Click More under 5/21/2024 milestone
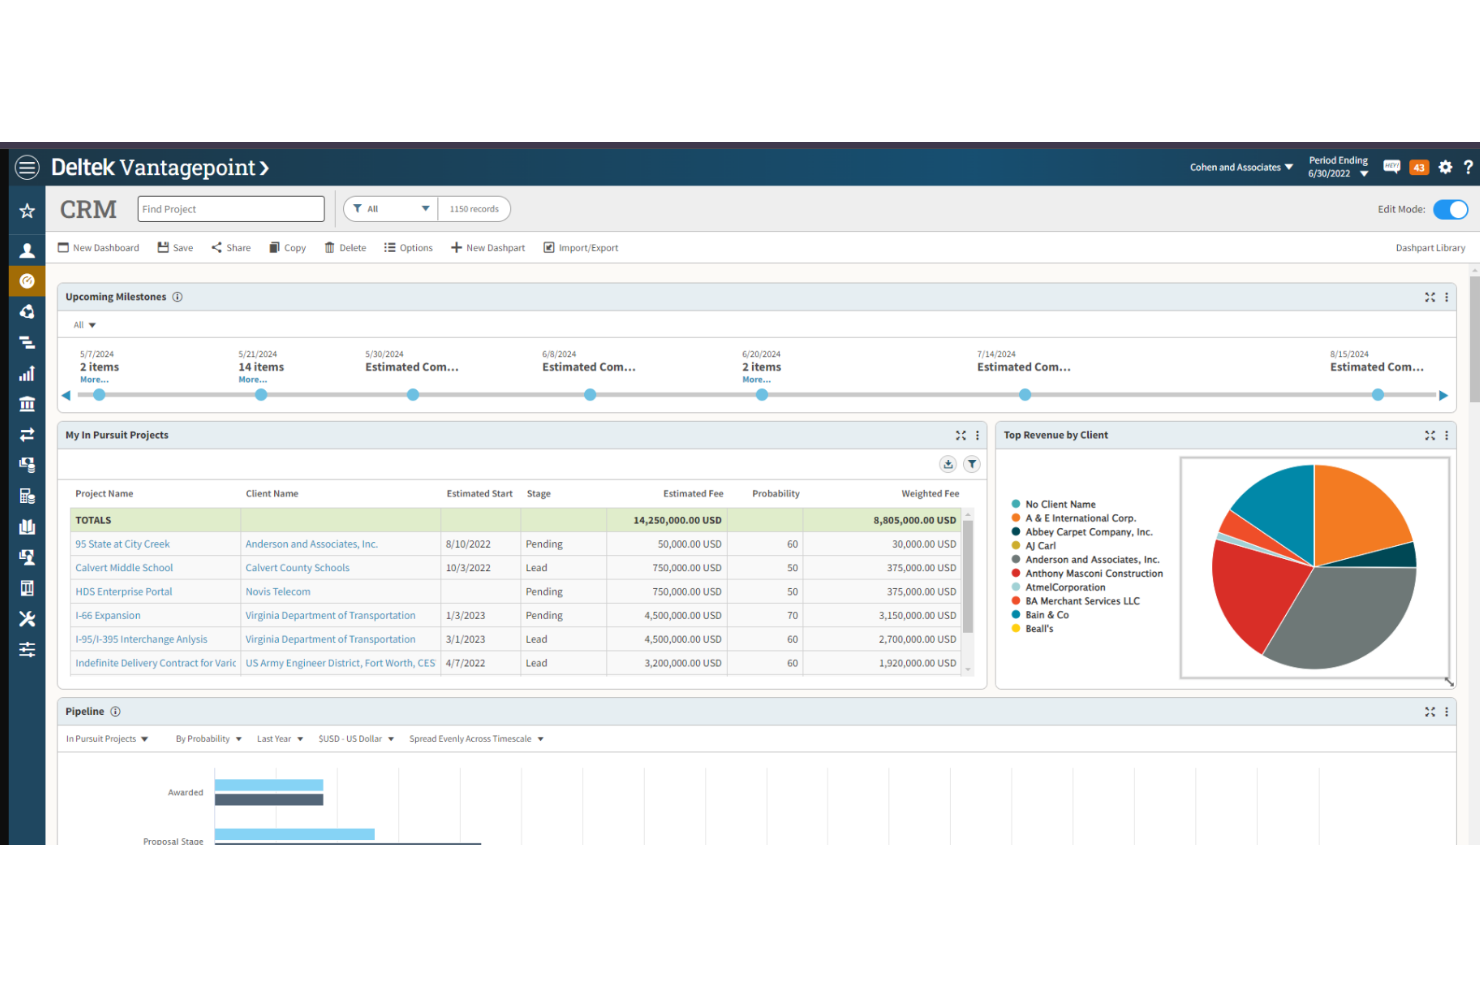The image size is (1480, 987). (x=252, y=380)
